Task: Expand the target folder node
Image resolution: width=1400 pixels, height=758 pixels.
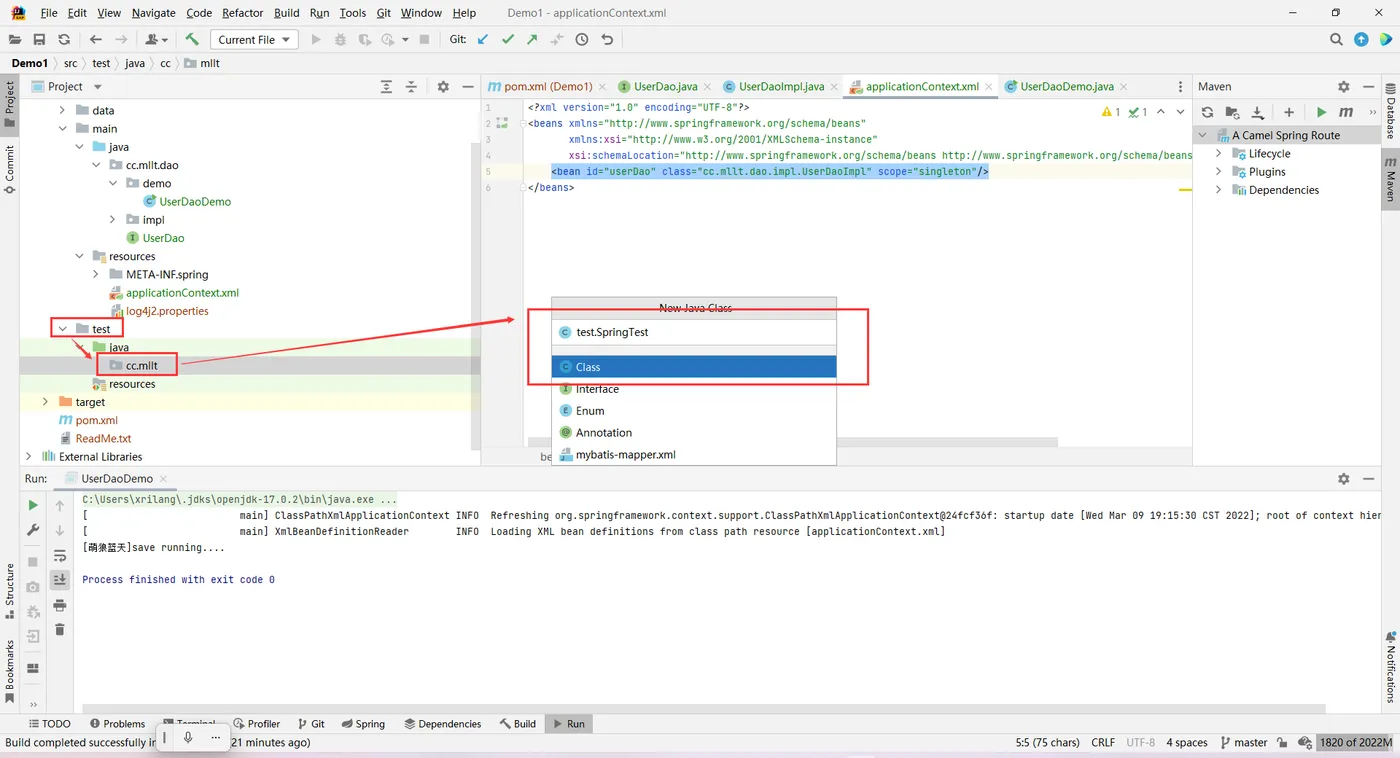Action: click(x=45, y=402)
